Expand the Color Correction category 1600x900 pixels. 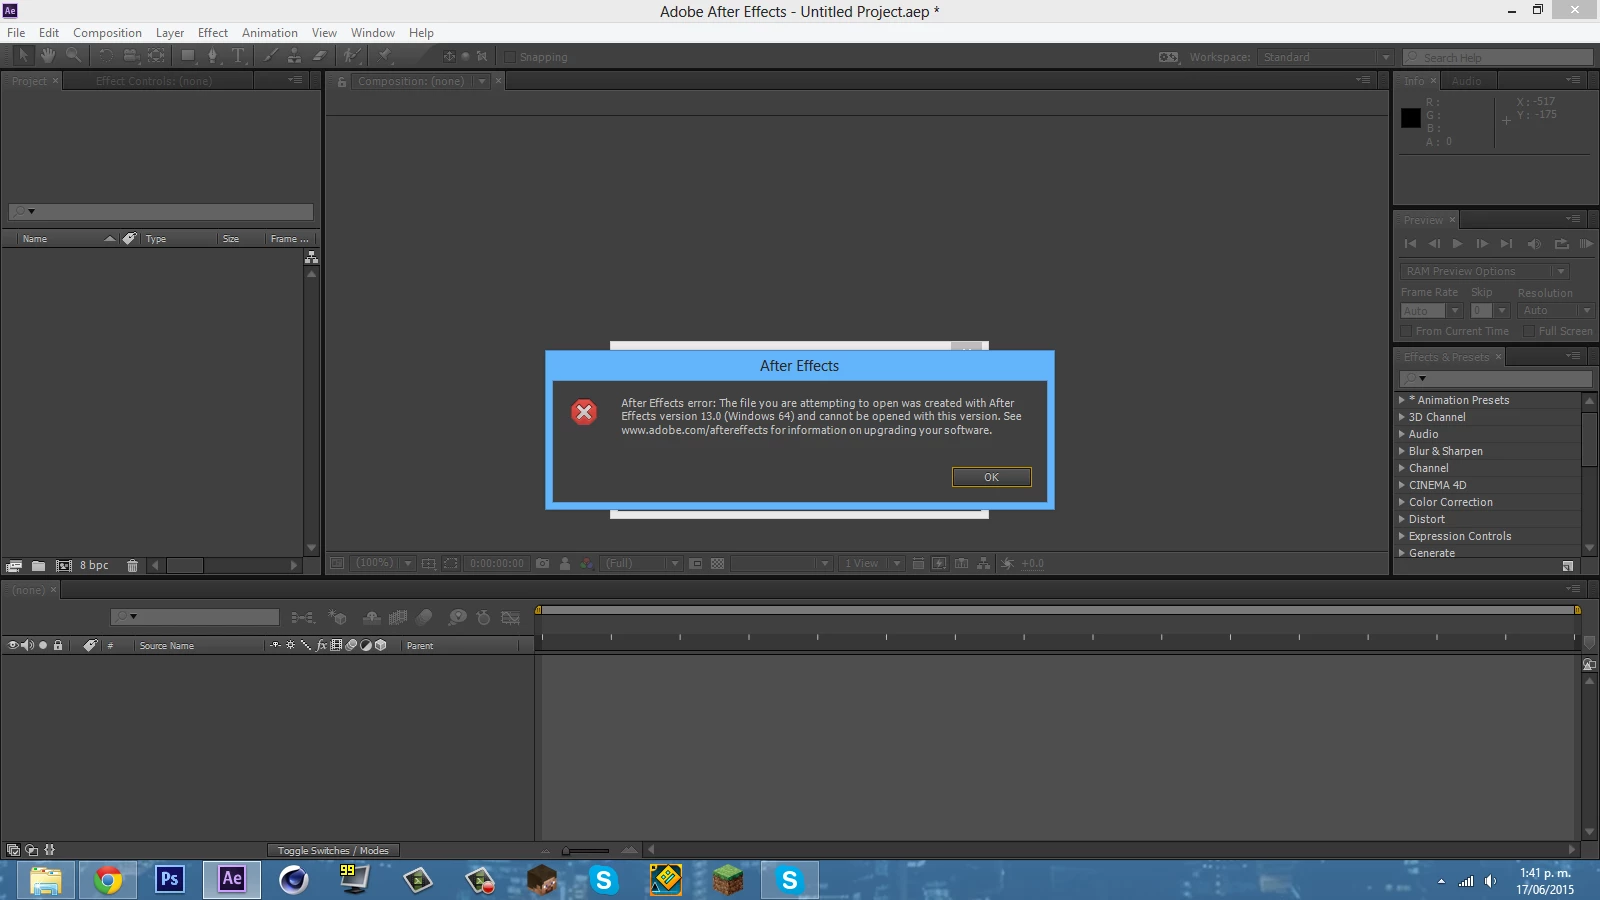click(x=1402, y=502)
